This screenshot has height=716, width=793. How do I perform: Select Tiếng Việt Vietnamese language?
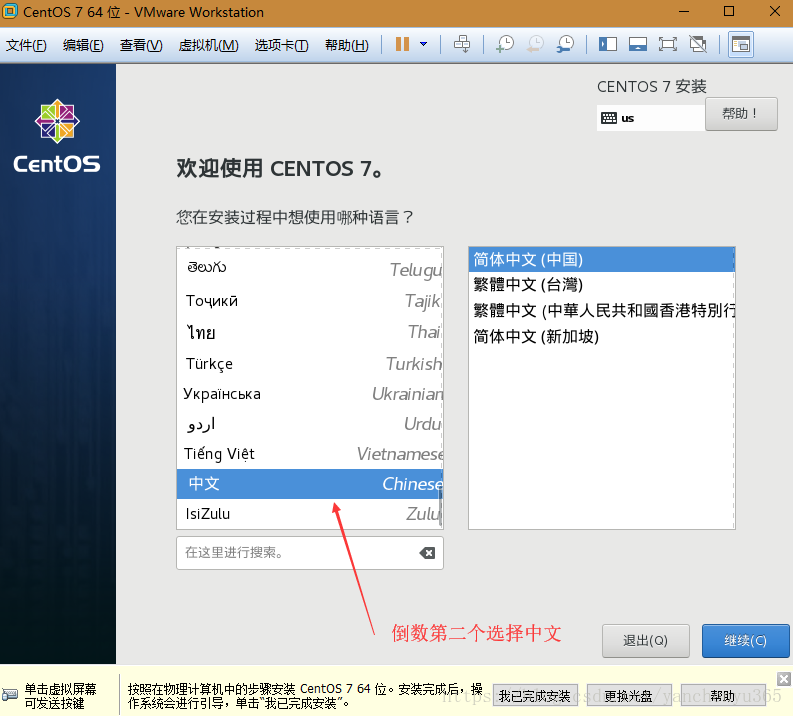pyautogui.click(x=310, y=454)
